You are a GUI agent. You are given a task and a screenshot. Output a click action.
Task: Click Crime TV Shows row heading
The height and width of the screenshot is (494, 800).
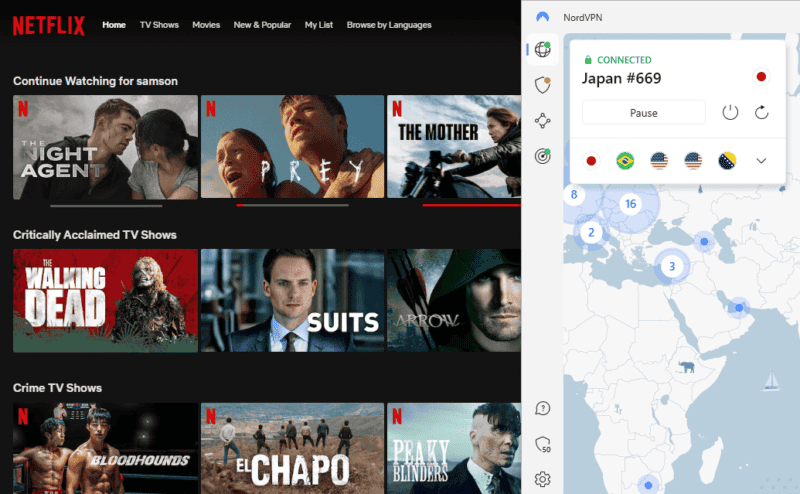(57, 388)
